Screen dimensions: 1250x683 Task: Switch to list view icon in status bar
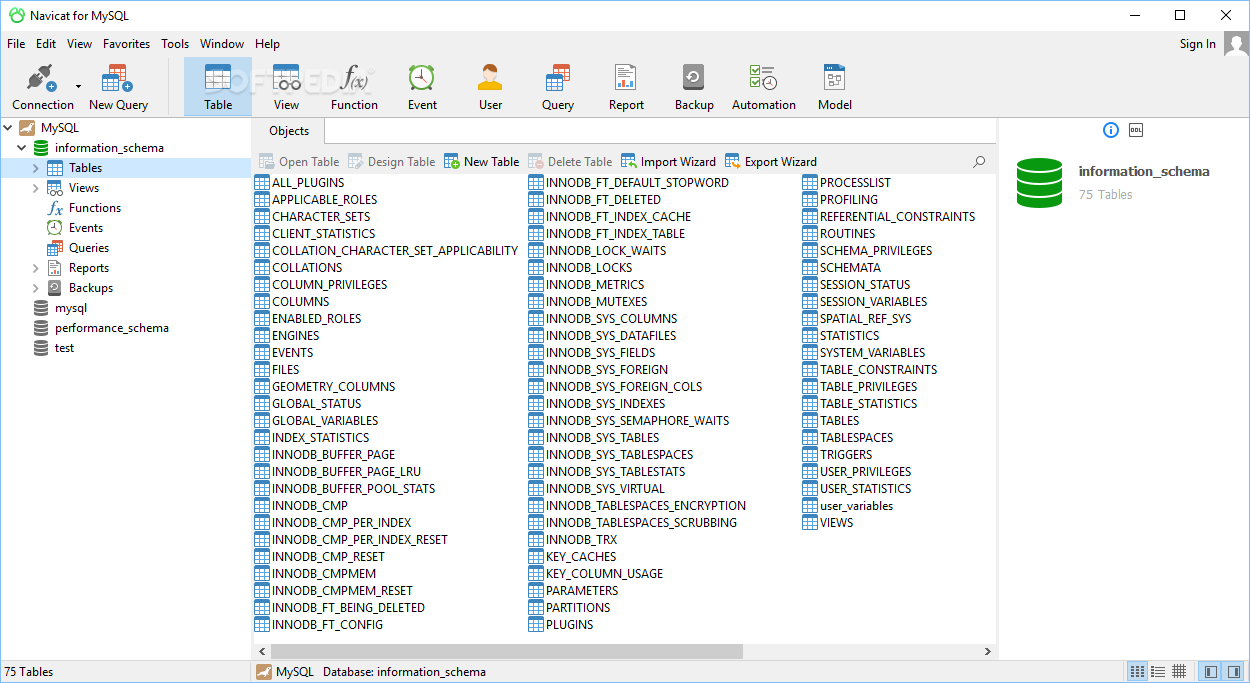click(1137, 671)
